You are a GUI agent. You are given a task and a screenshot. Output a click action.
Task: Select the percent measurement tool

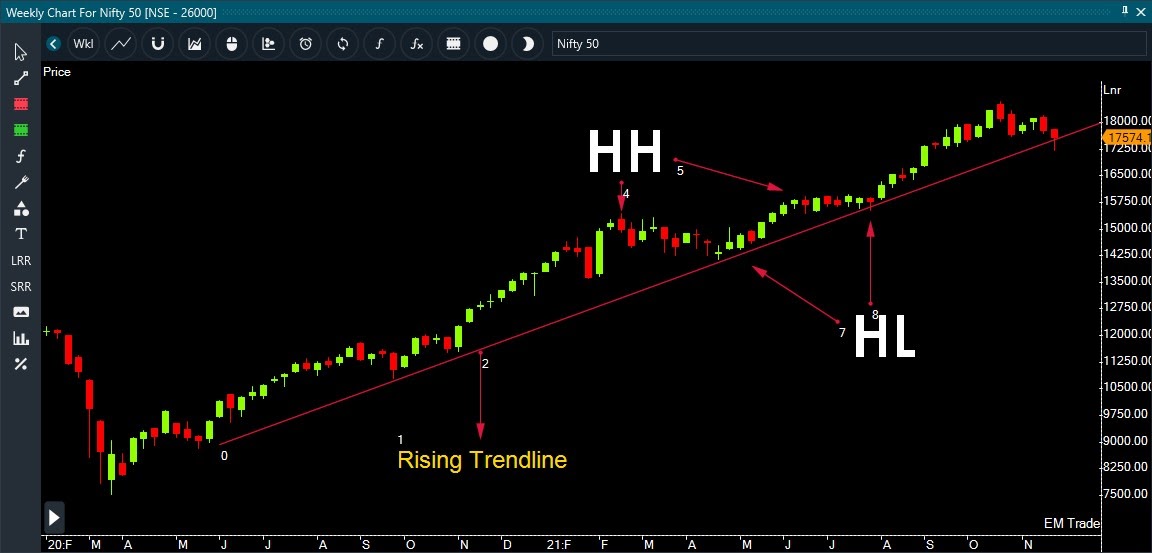pos(21,364)
